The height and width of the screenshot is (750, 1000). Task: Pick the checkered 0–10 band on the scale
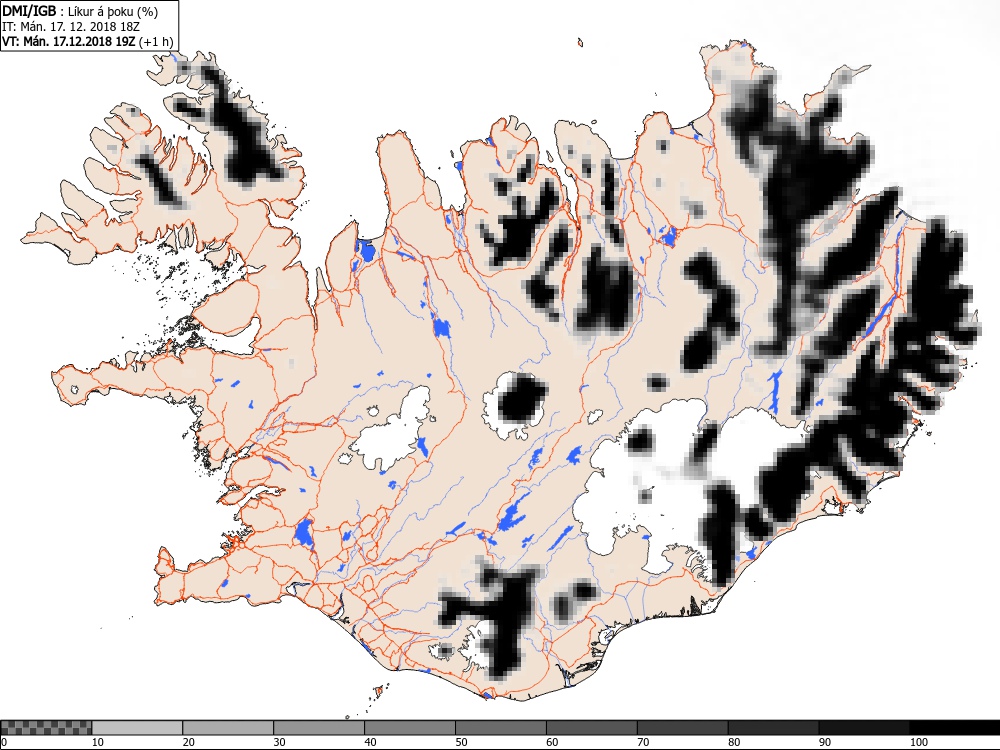(x=47, y=728)
